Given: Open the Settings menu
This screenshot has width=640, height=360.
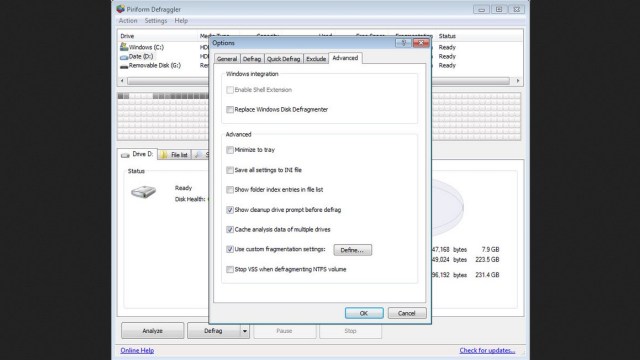Looking at the screenshot, I should [156, 20].
